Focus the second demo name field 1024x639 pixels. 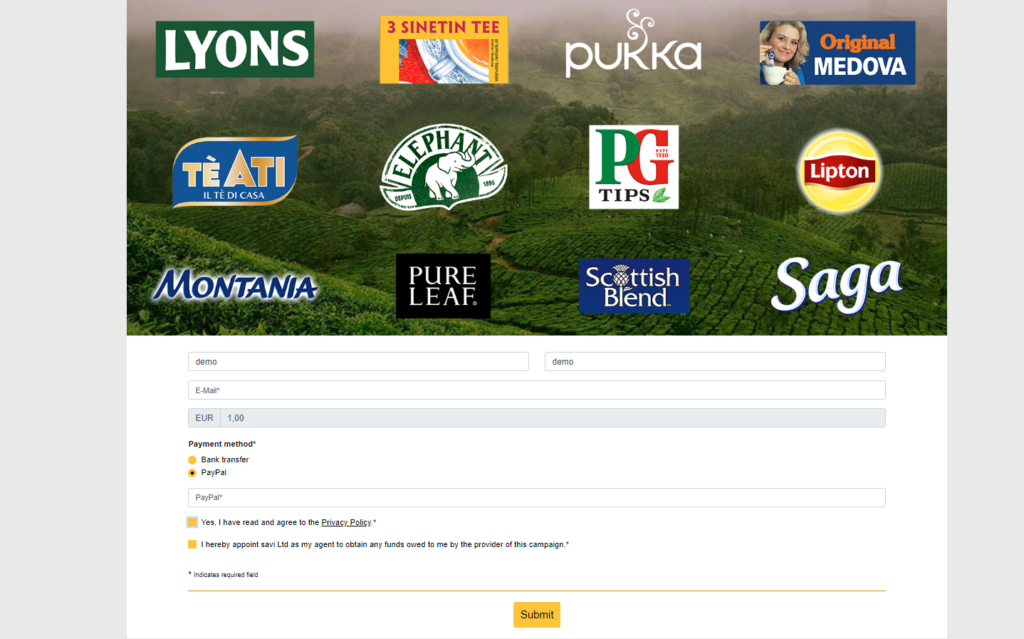715,361
